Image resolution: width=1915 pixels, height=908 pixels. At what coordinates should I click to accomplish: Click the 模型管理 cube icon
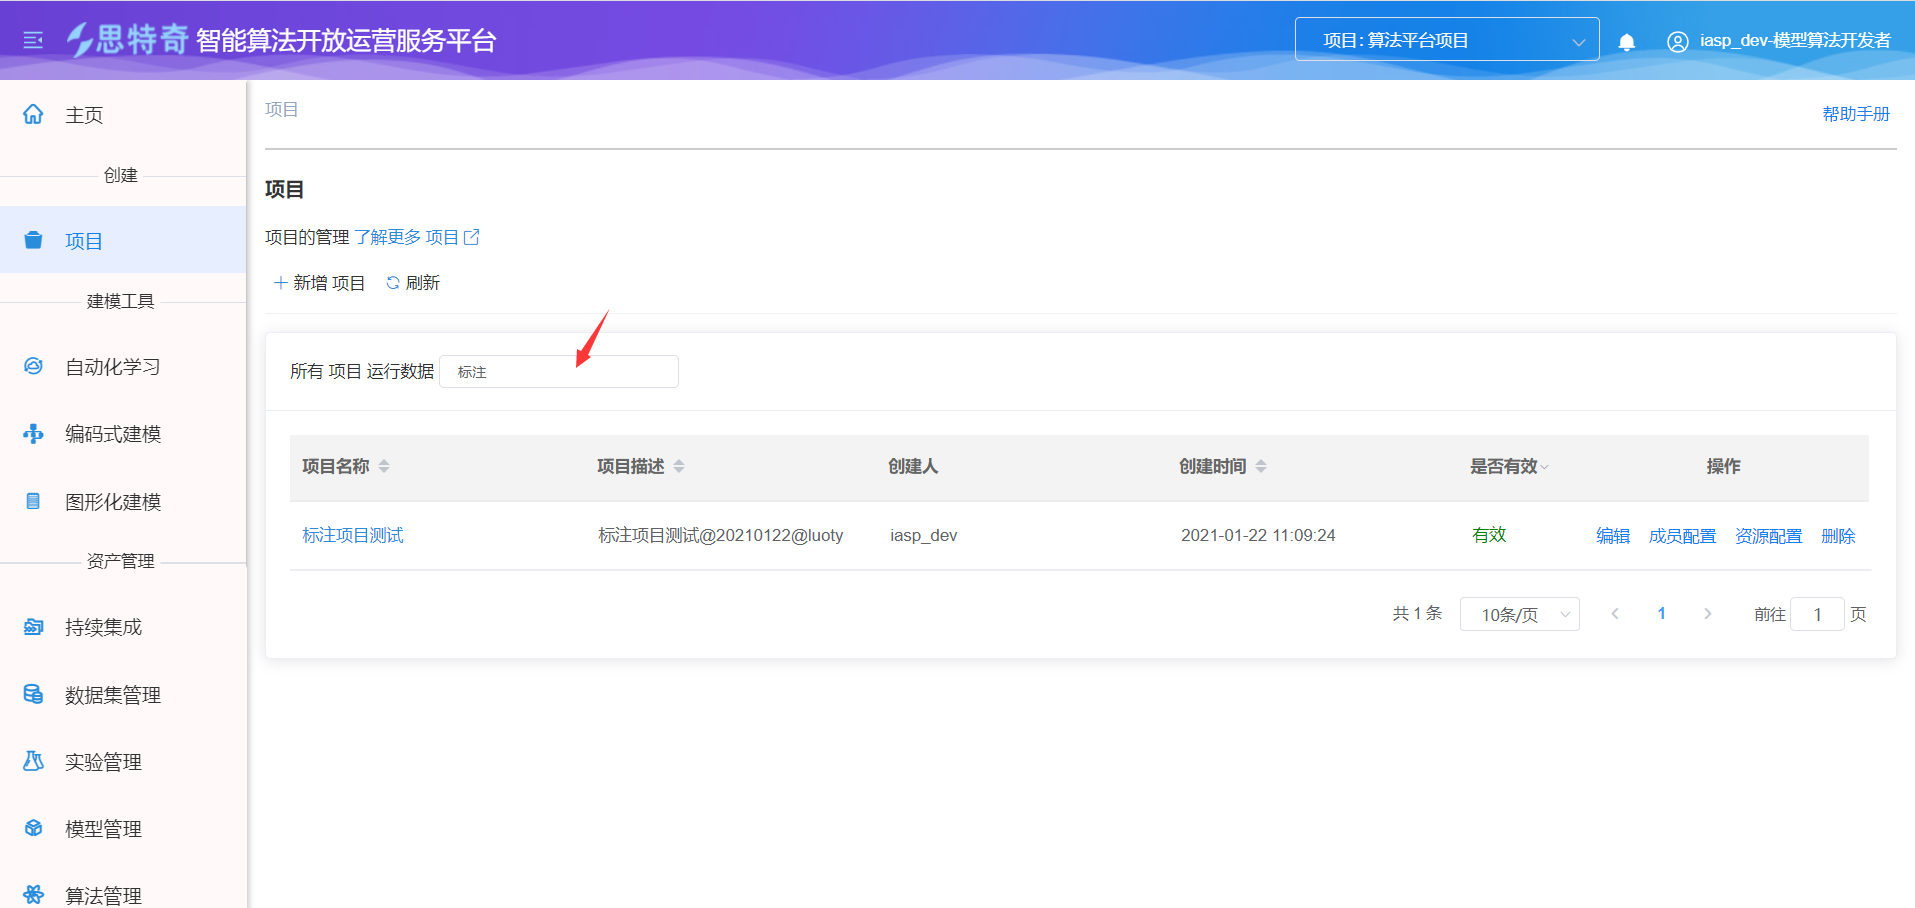[x=33, y=828]
